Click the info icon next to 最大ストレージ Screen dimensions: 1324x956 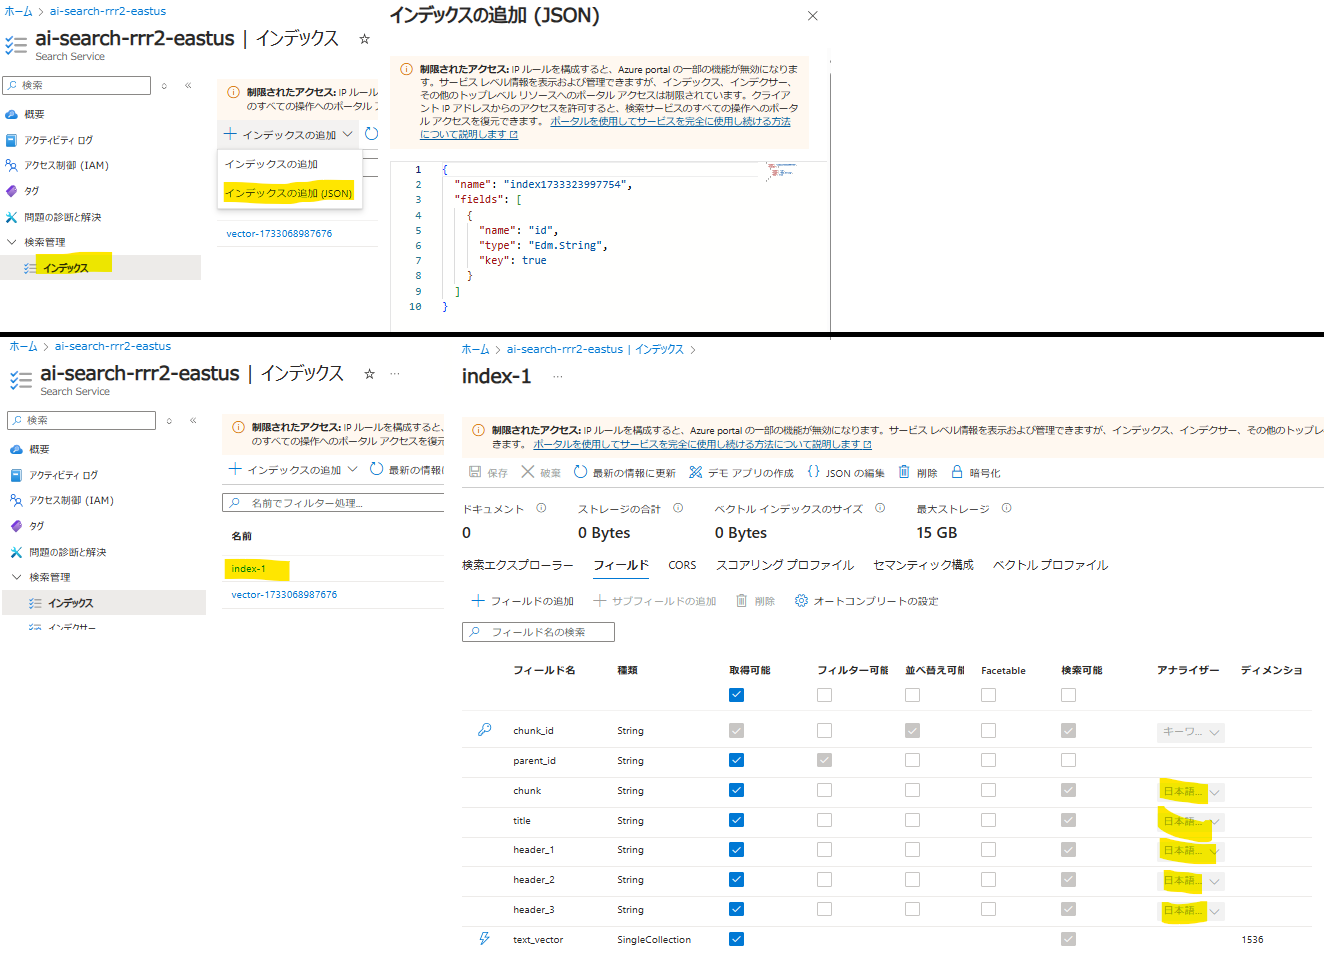(x=1006, y=508)
